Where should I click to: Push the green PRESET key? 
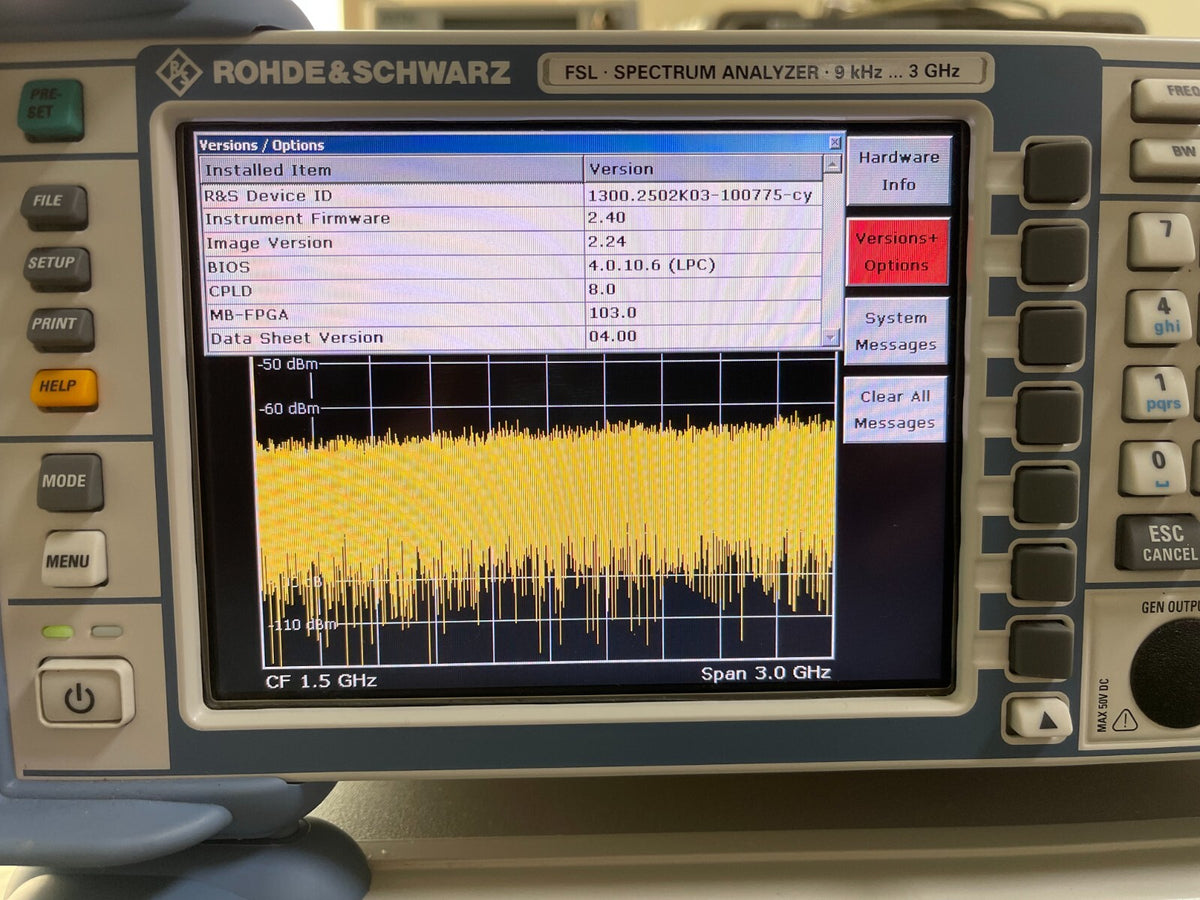[50, 109]
